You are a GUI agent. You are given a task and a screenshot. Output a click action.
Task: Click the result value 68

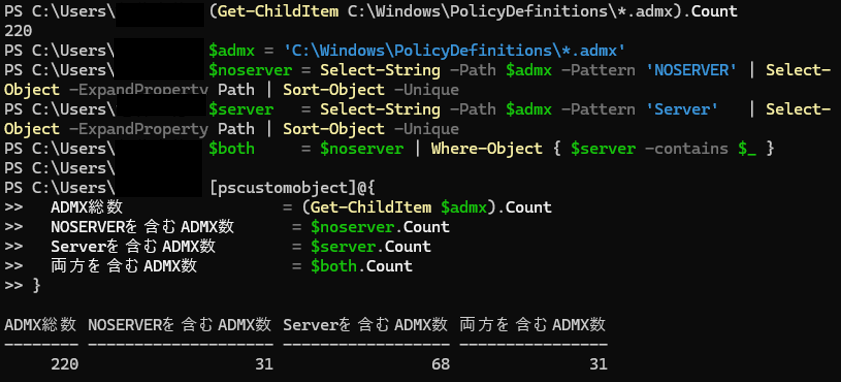coord(440,364)
